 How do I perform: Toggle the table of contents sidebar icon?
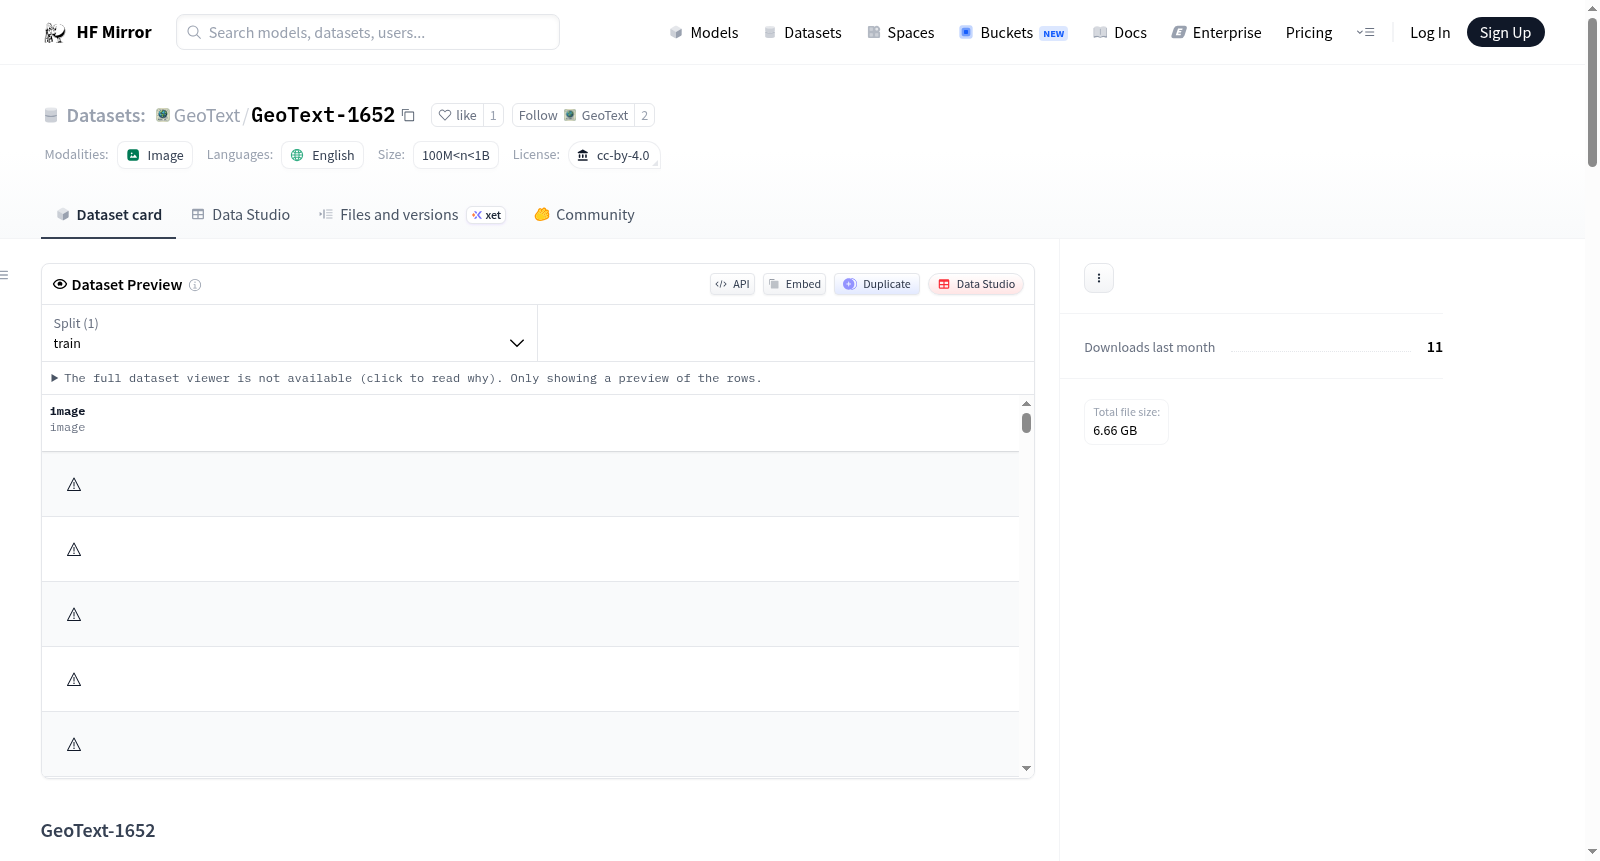(x=4, y=275)
